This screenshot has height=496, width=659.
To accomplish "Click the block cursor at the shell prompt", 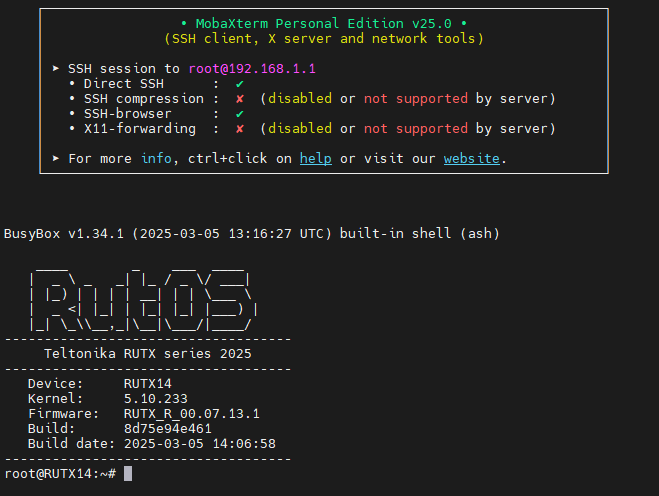I will tap(128, 473).
